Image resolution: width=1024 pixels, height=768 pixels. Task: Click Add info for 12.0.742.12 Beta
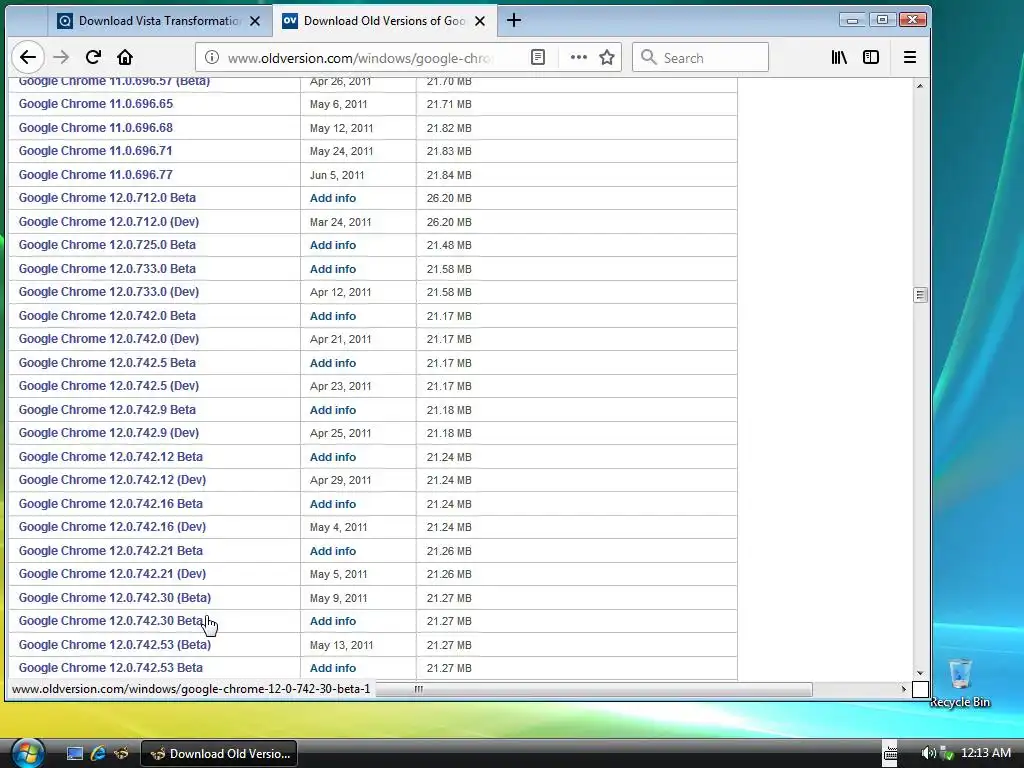point(333,456)
